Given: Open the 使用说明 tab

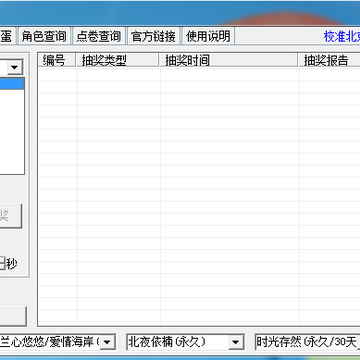Looking at the screenshot, I should [x=208, y=36].
